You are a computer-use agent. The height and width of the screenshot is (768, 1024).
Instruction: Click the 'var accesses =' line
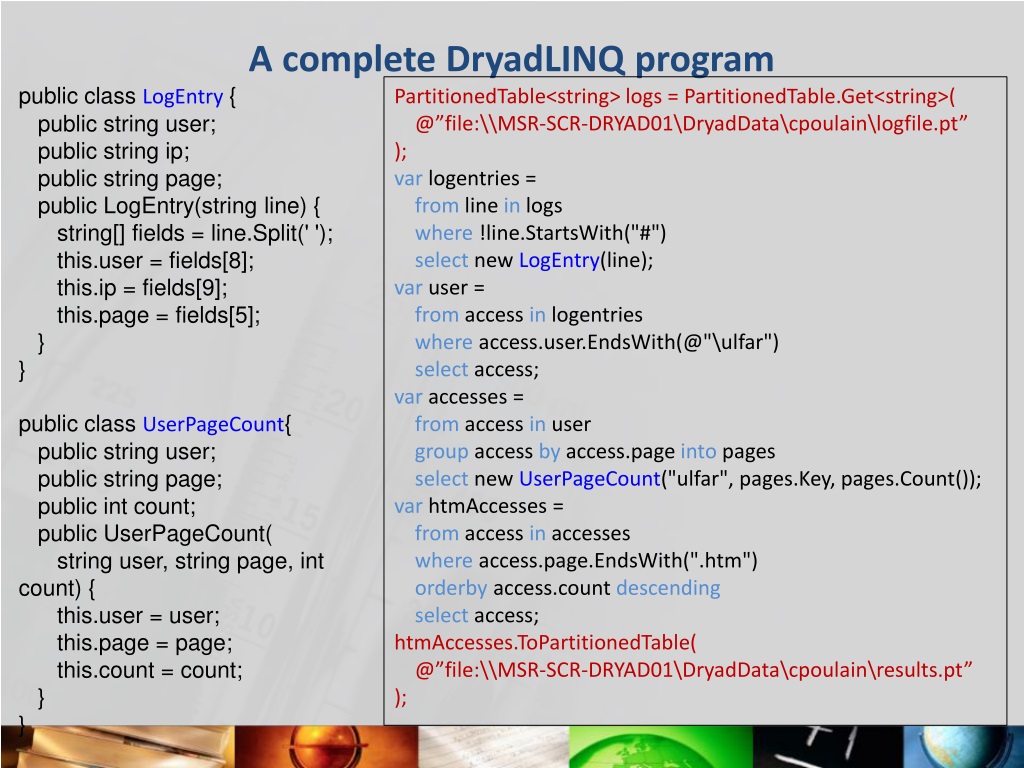459,397
